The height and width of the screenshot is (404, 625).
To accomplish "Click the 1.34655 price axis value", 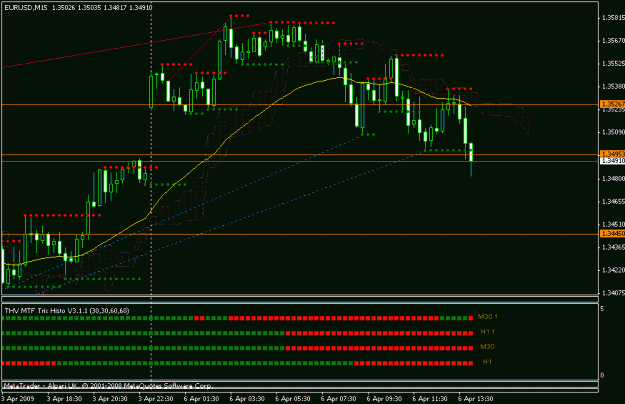I will (x=613, y=202).
